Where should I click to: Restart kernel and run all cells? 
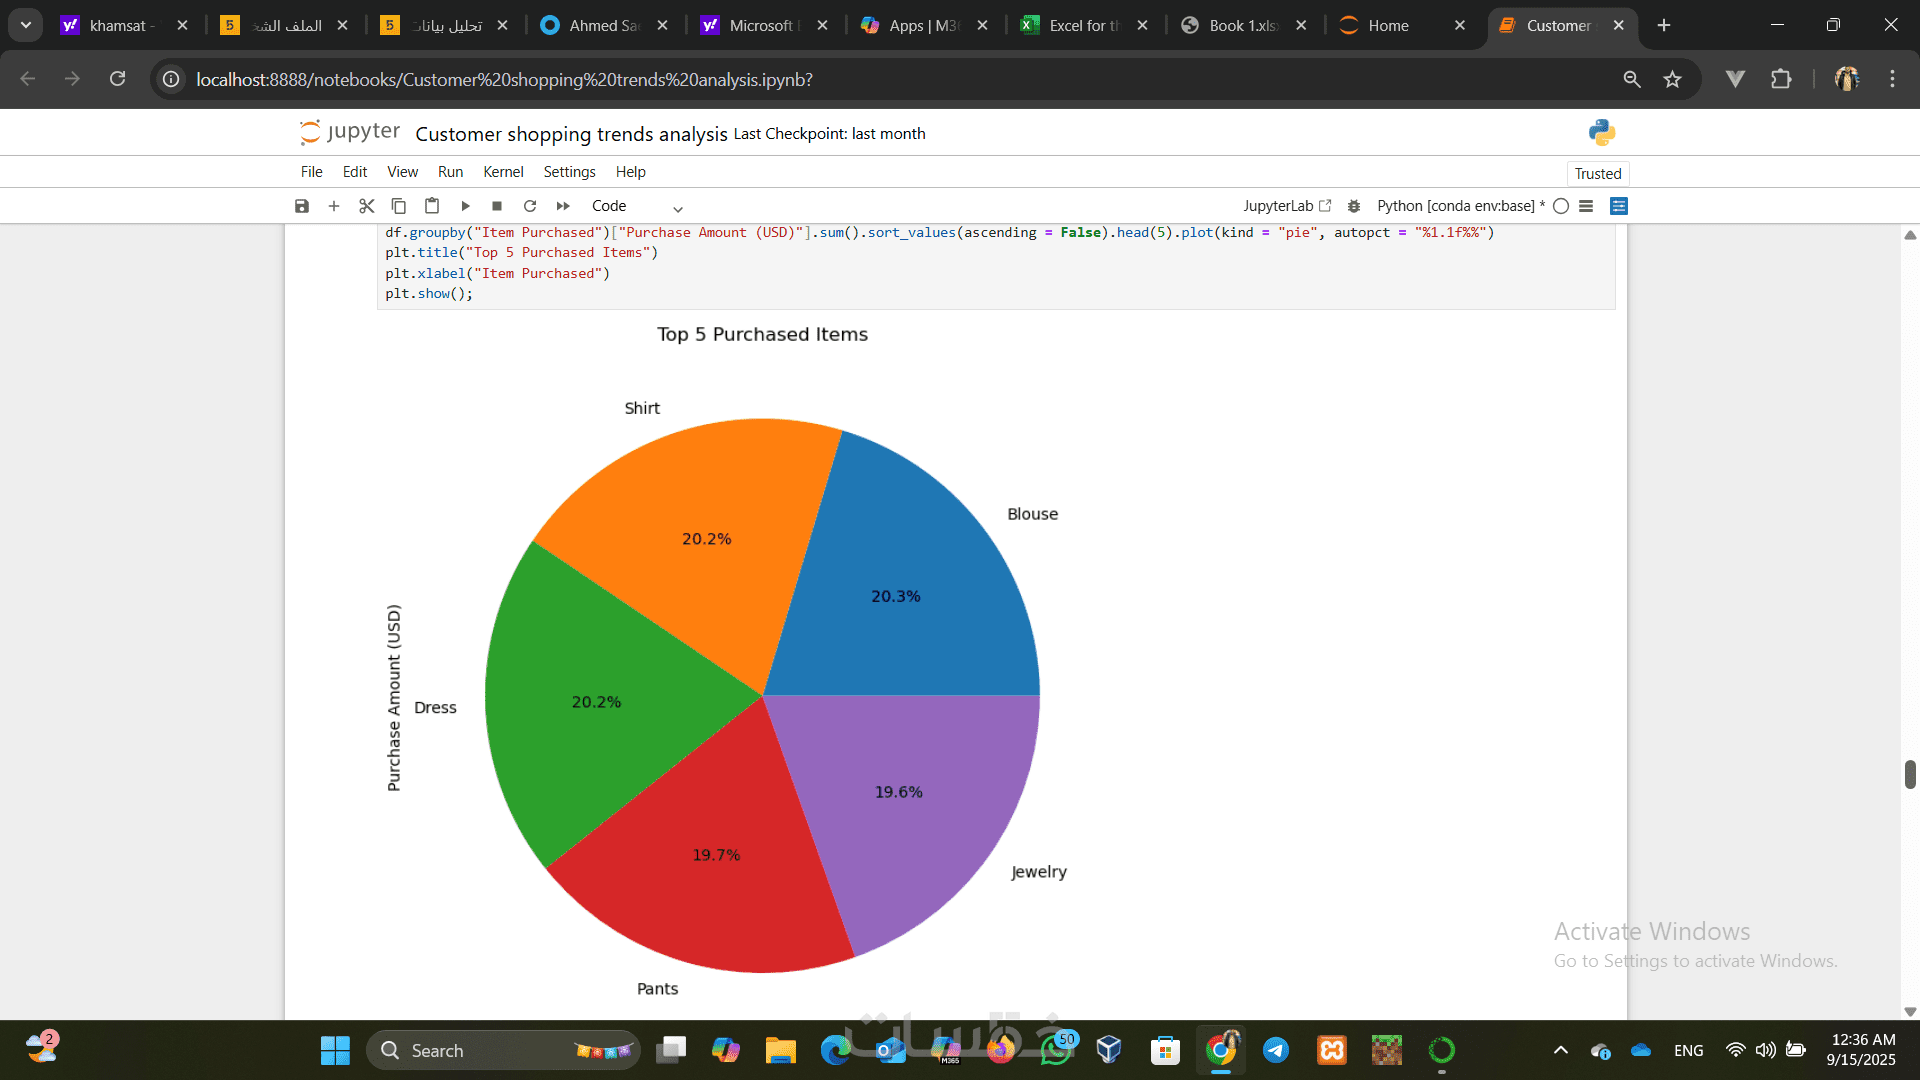point(563,206)
